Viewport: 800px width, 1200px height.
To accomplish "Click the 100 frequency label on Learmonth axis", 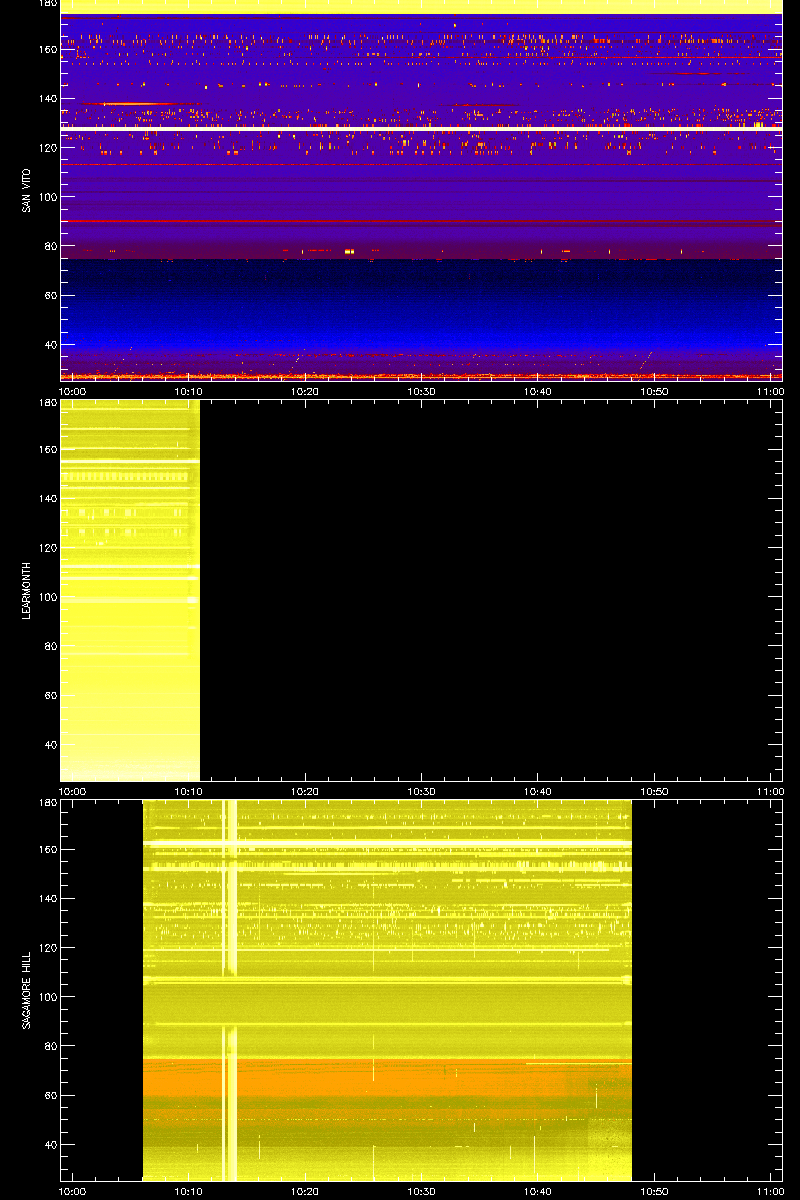I will (47, 597).
